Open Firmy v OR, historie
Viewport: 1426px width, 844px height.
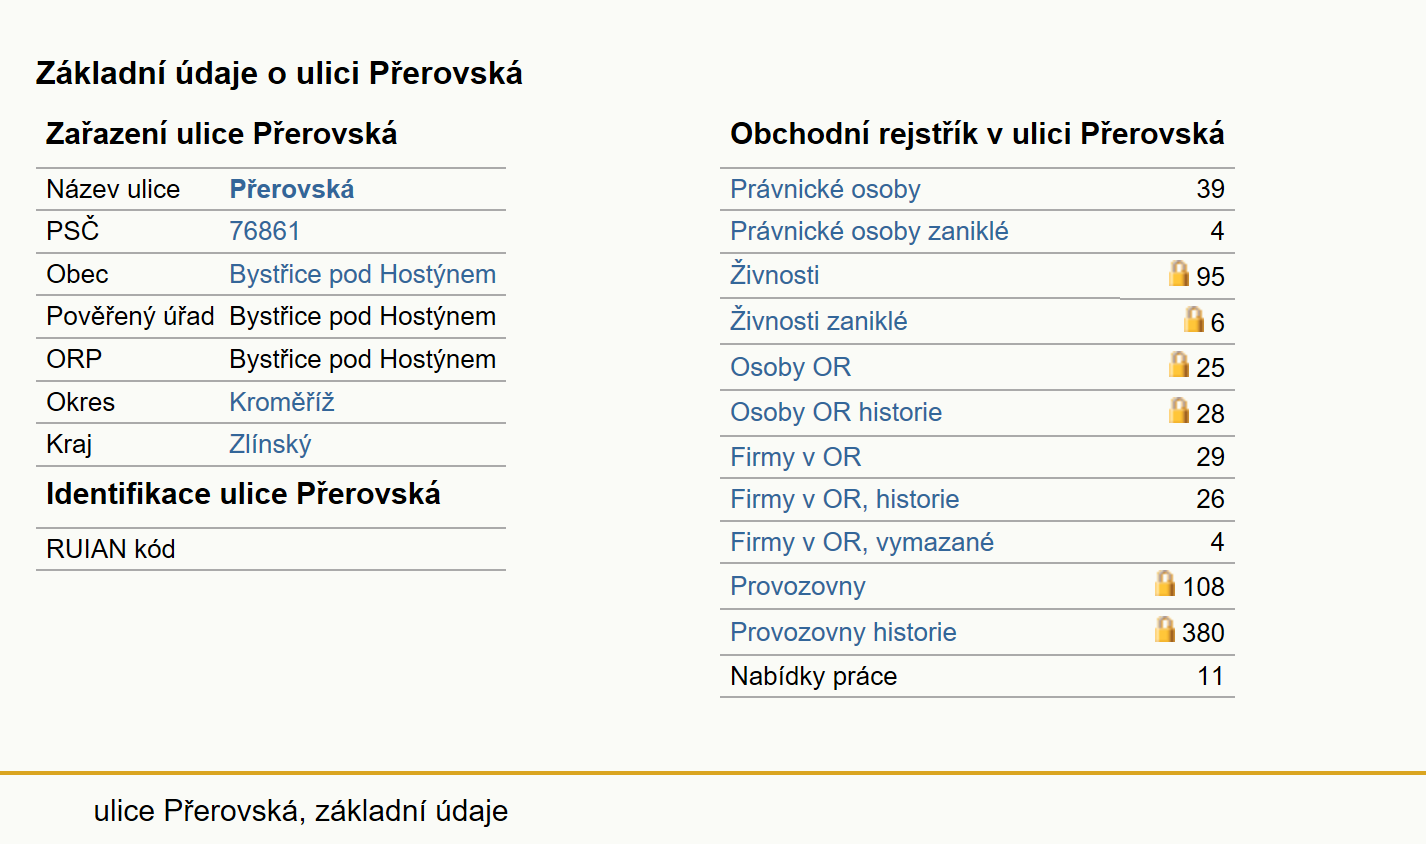pyautogui.click(x=844, y=499)
